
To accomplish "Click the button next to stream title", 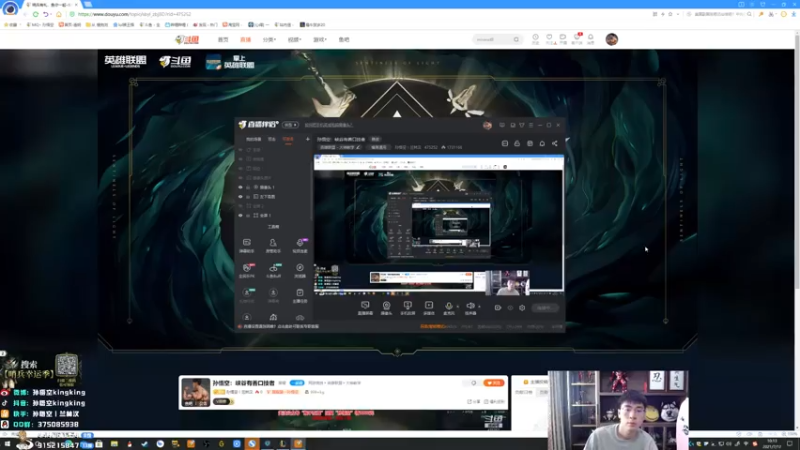I will pyautogui.click(x=376, y=139).
